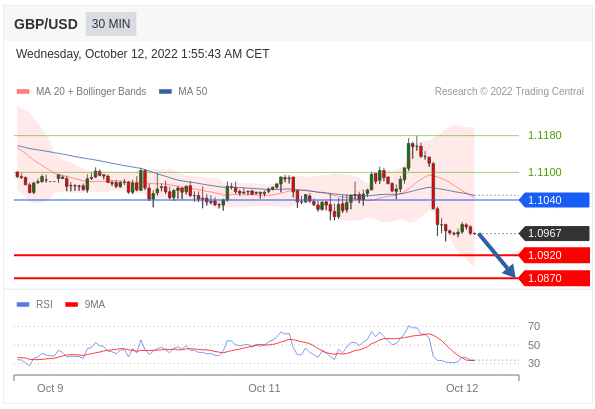595x409 pixels.
Task: Click the blue RSI legend swatch
Action: click(23, 304)
